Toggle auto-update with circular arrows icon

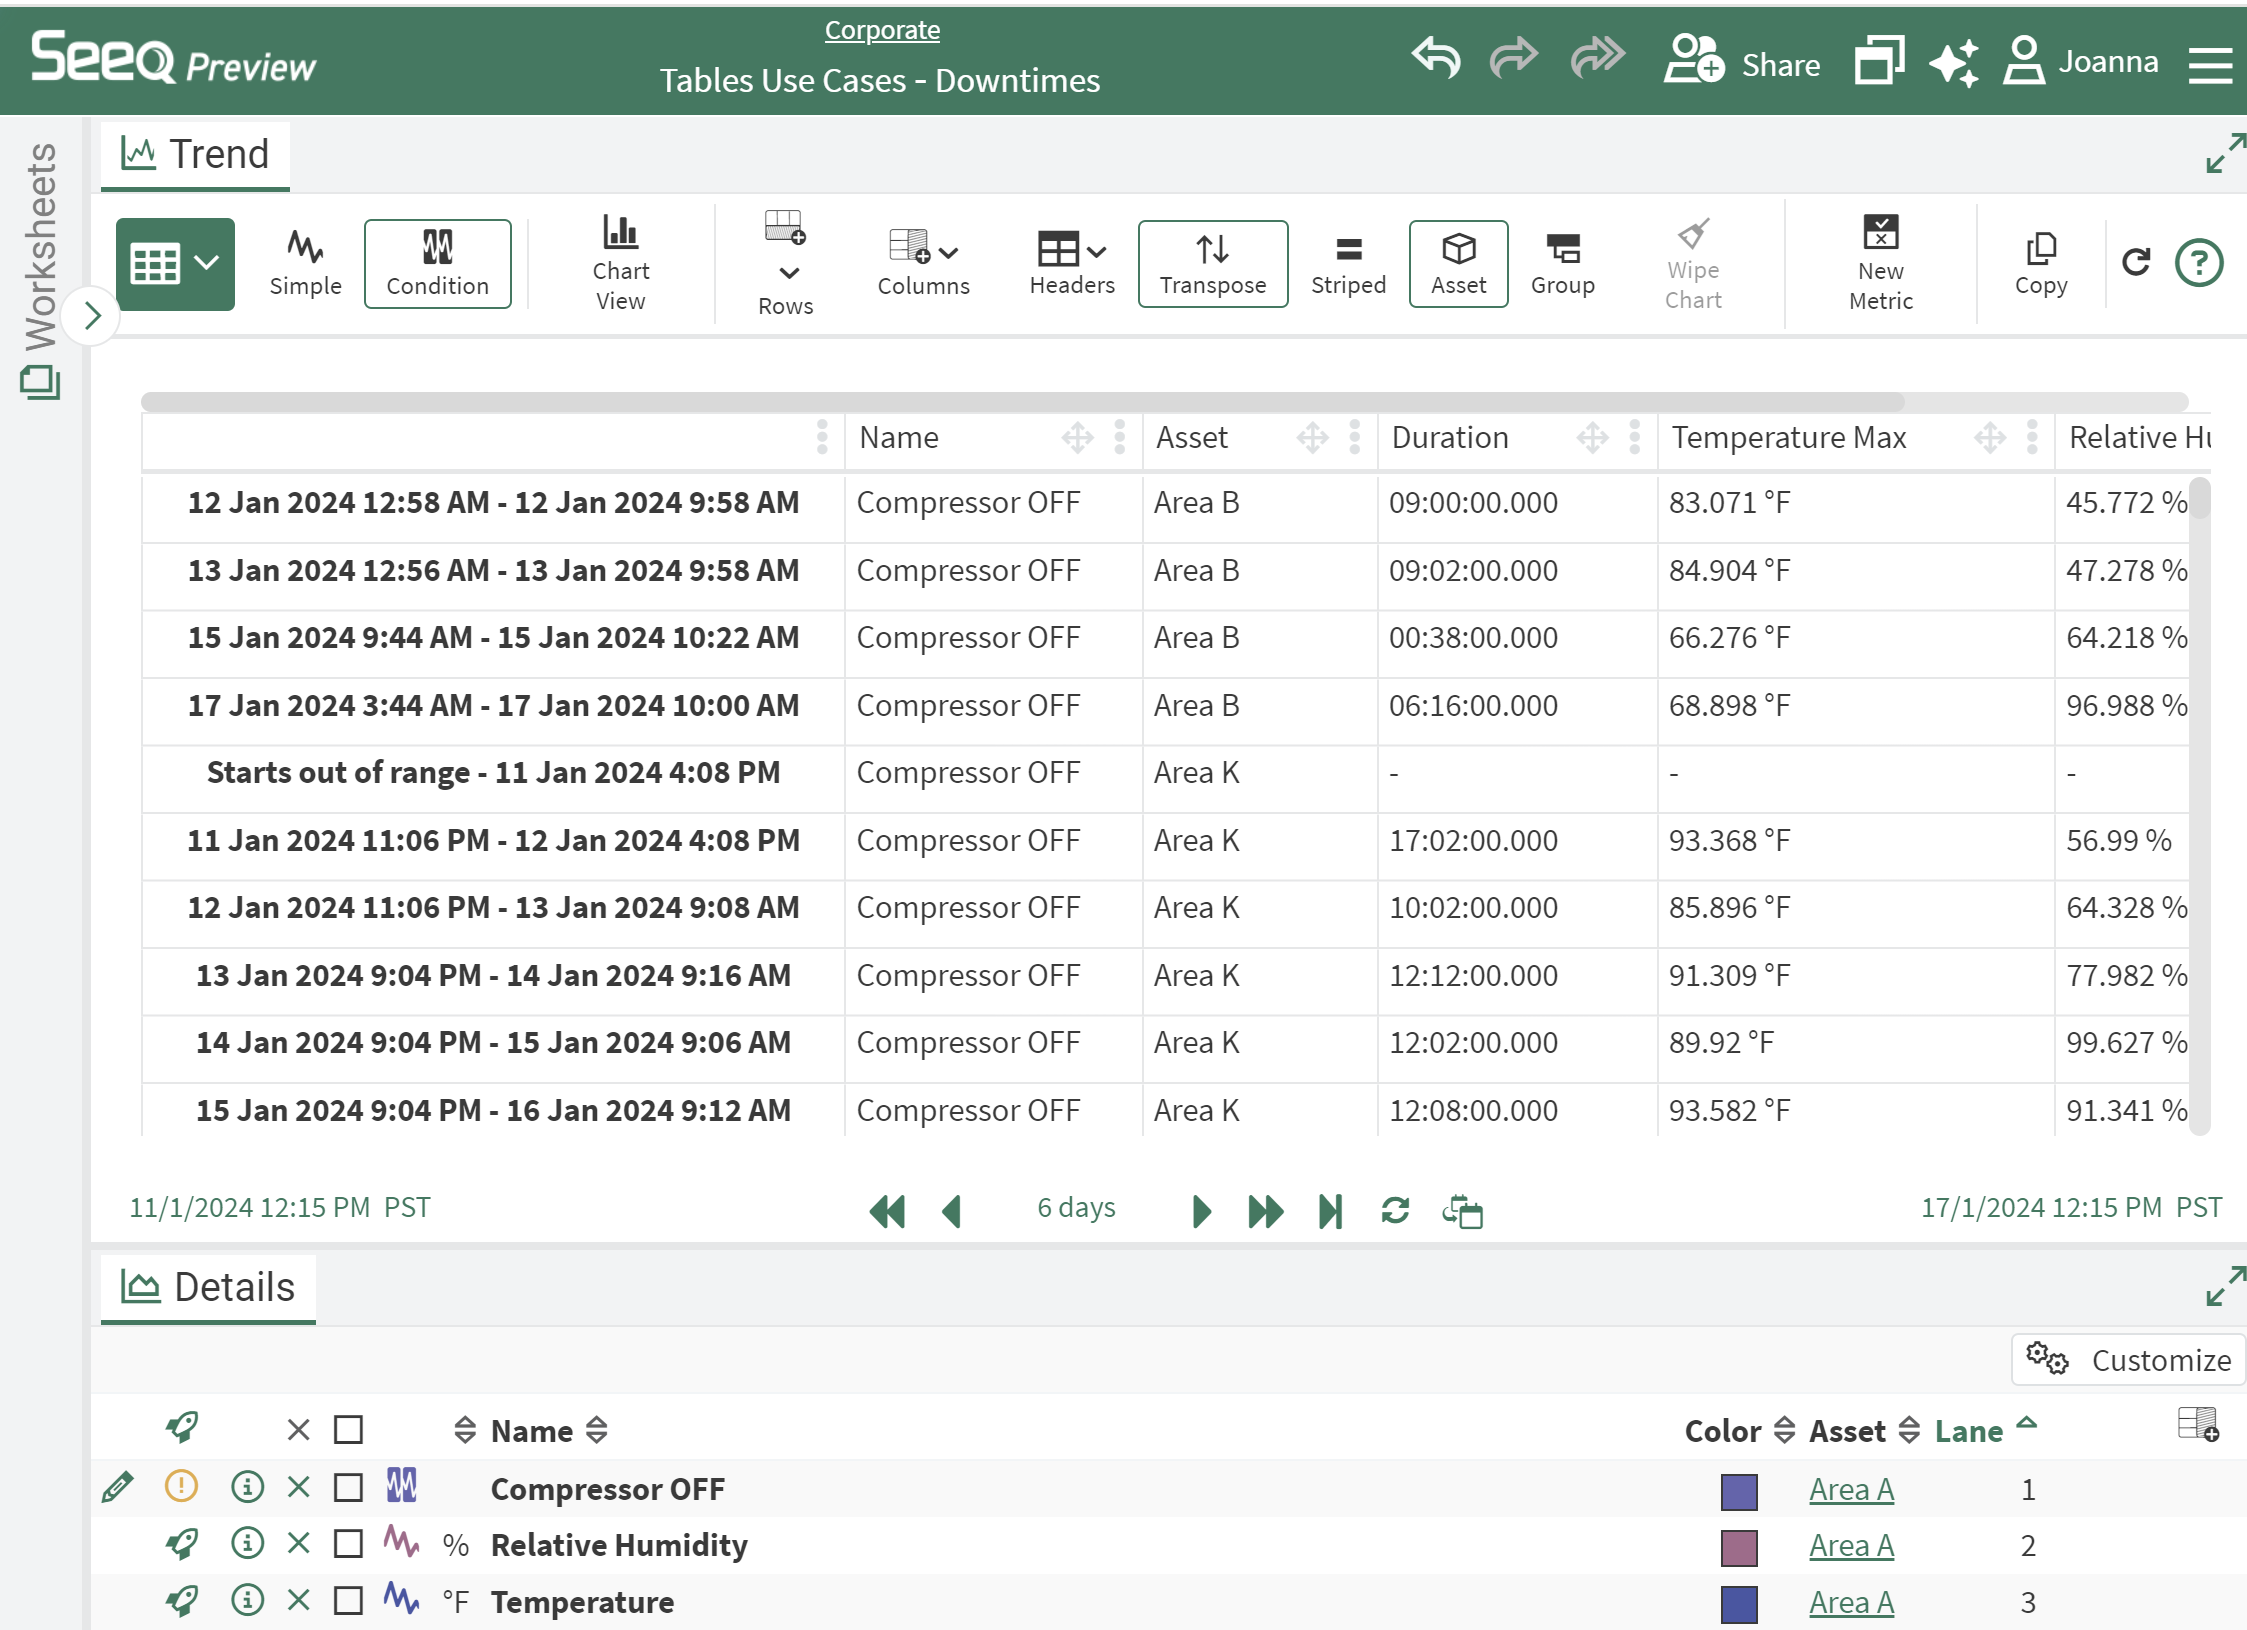click(1395, 1211)
